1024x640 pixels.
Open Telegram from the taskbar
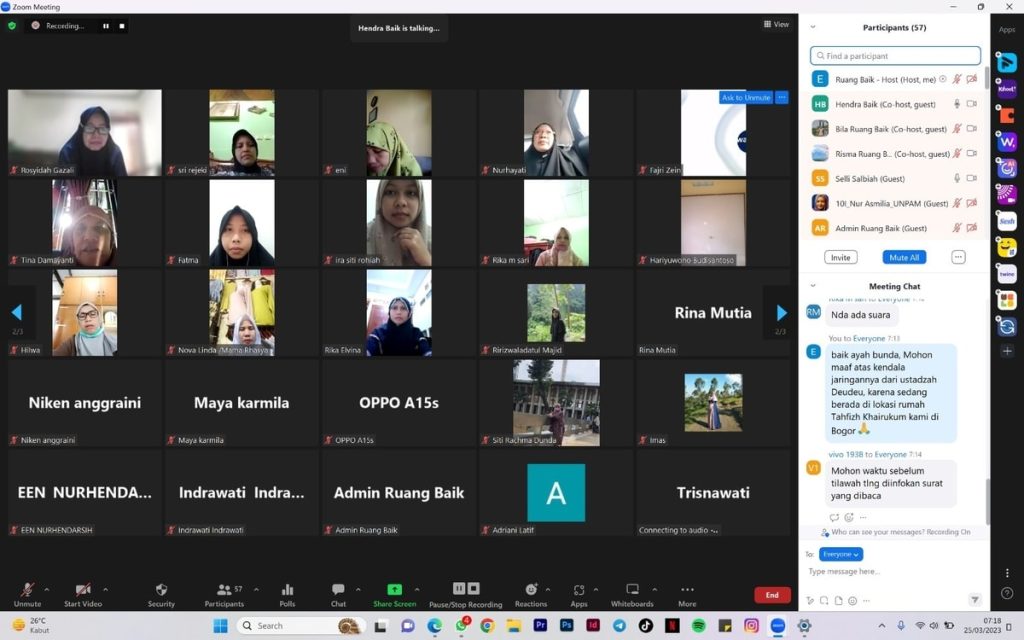619,626
